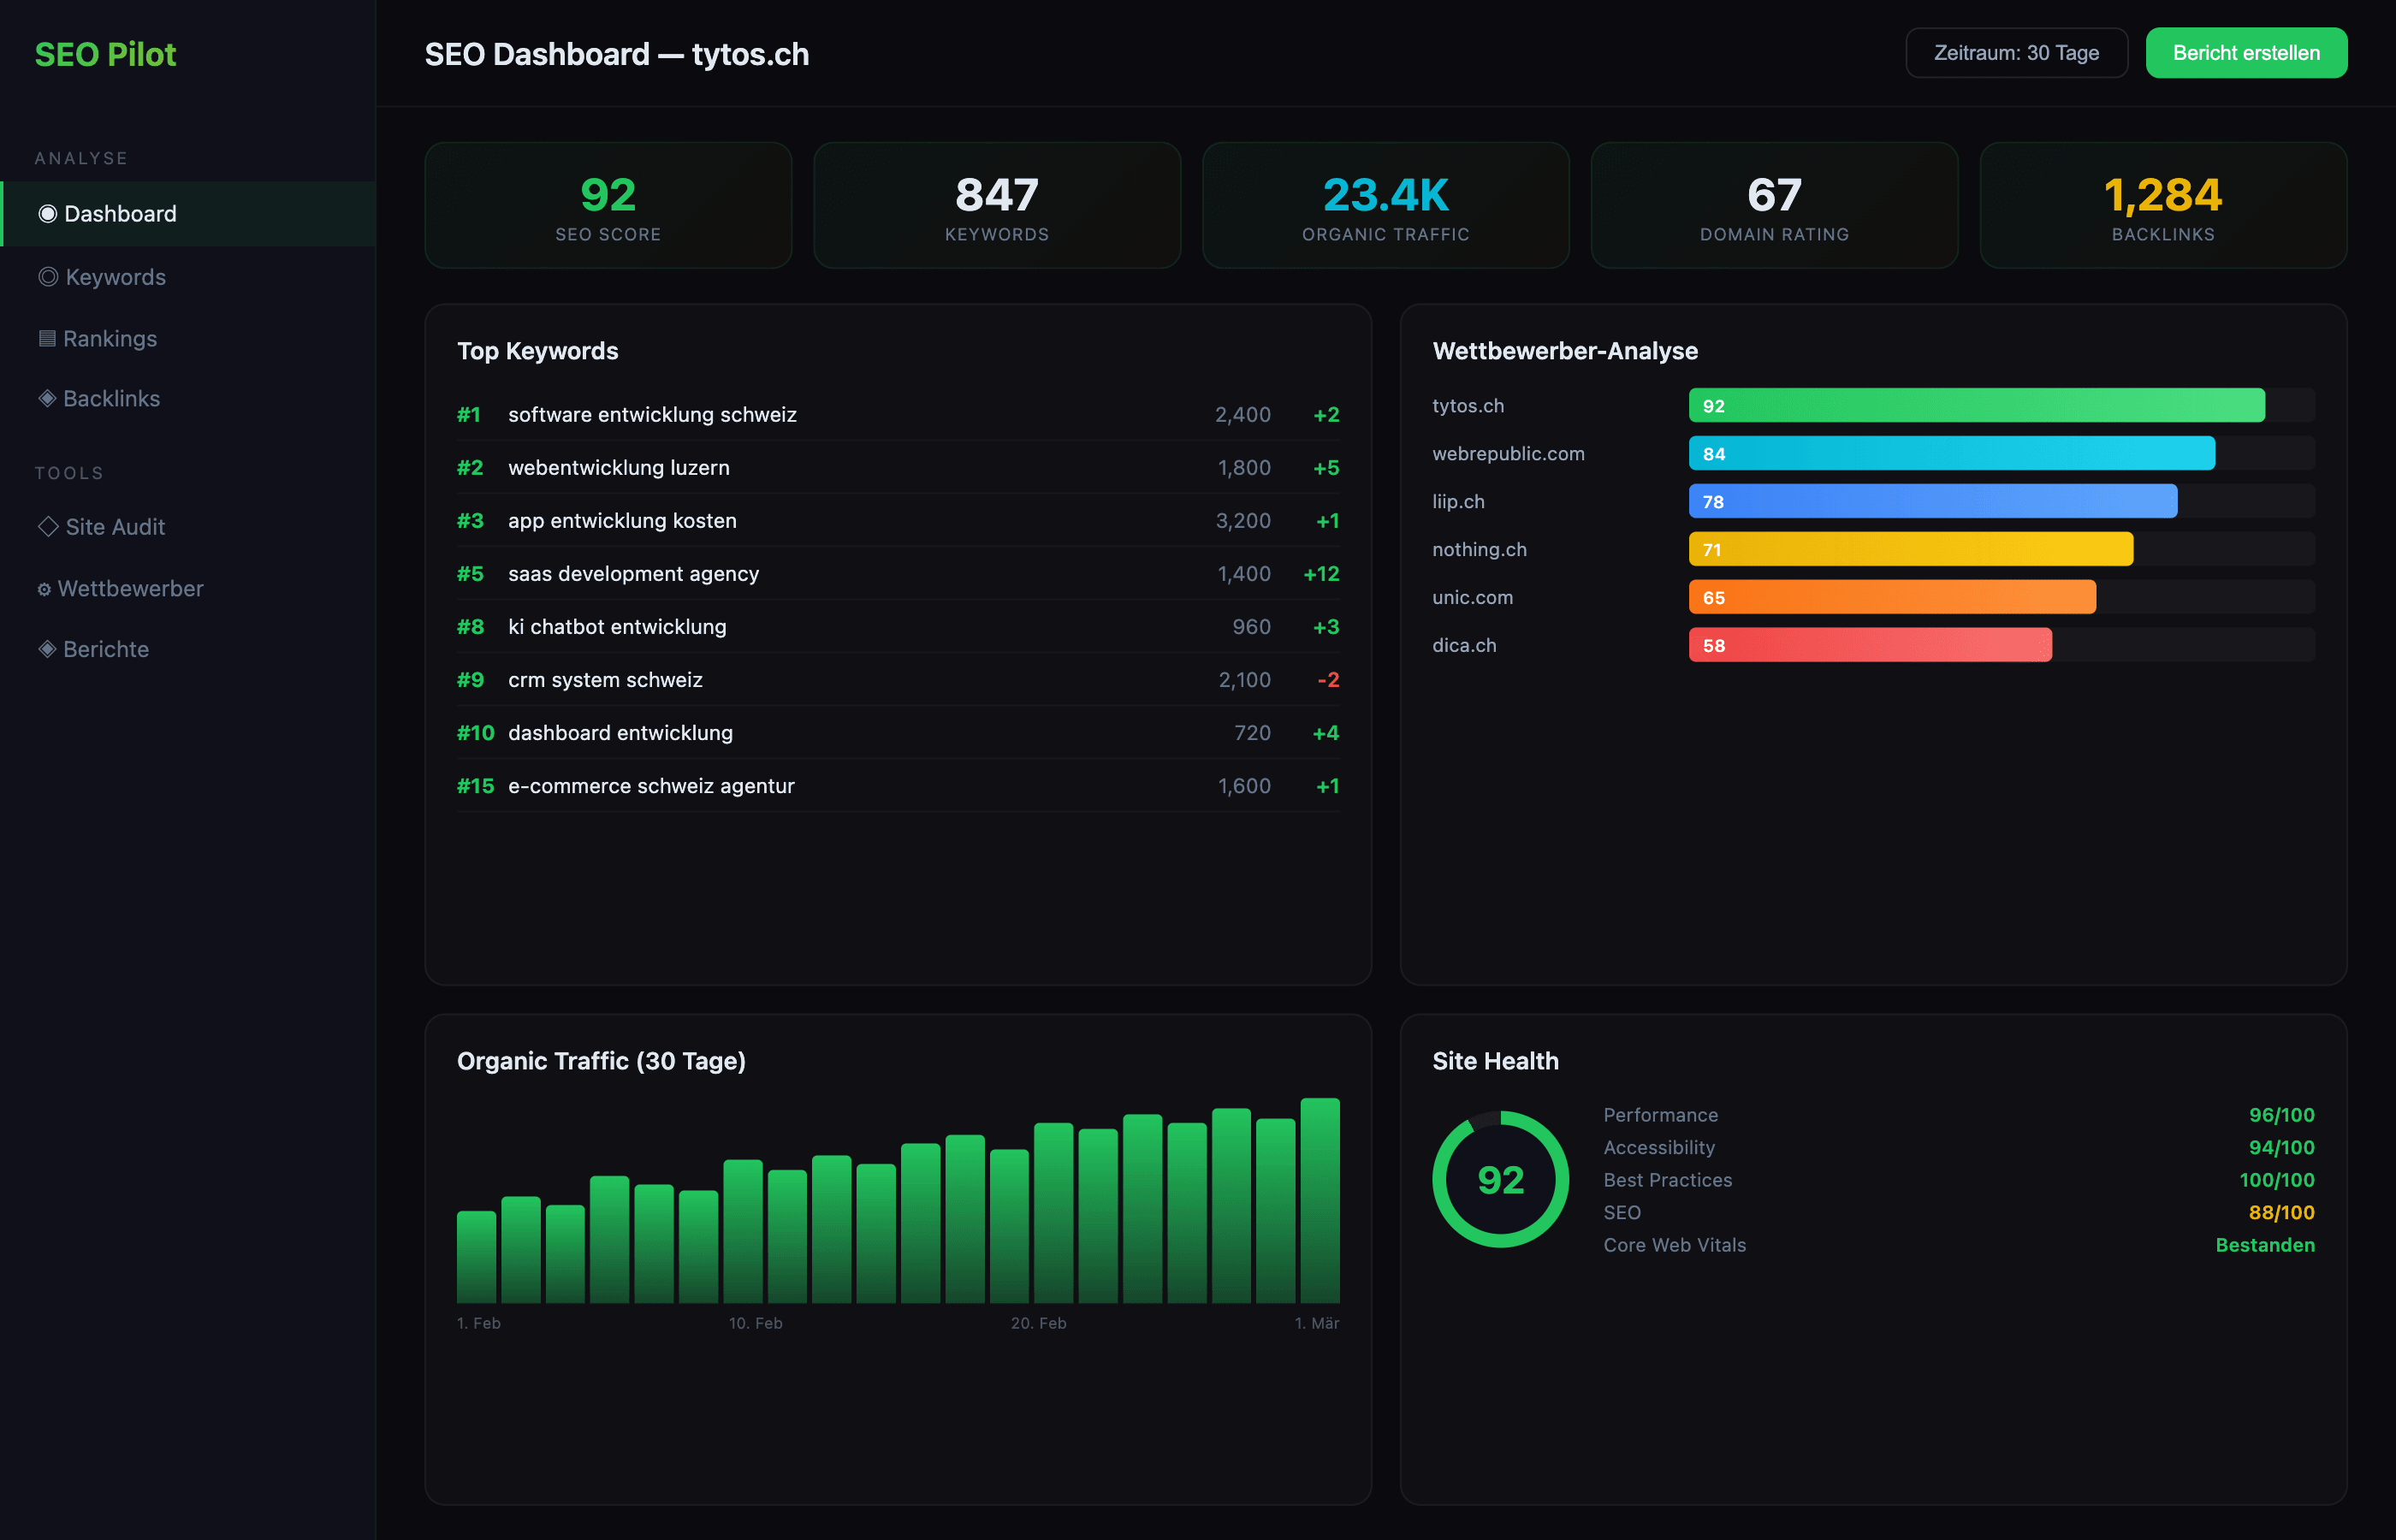Select the SEO Score 92 card
The width and height of the screenshot is (2396, 1540).
click(607, 205)
